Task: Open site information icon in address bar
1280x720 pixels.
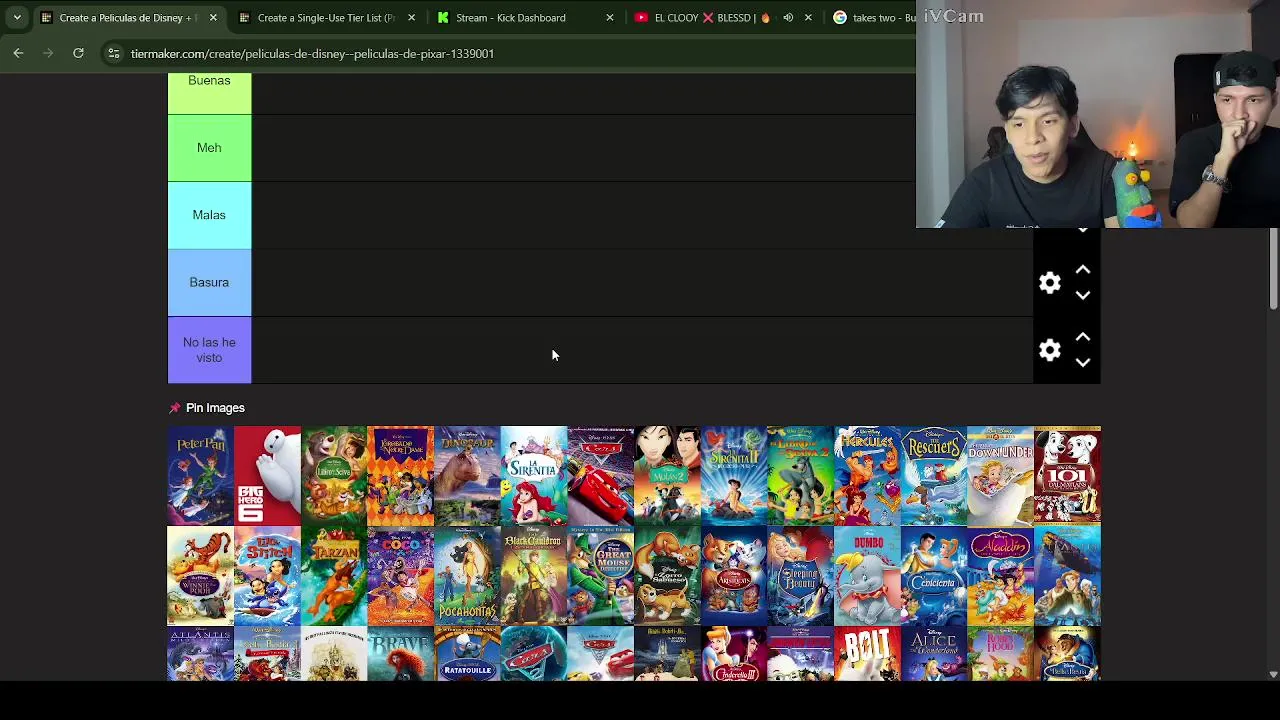Action: click(113, 53)
